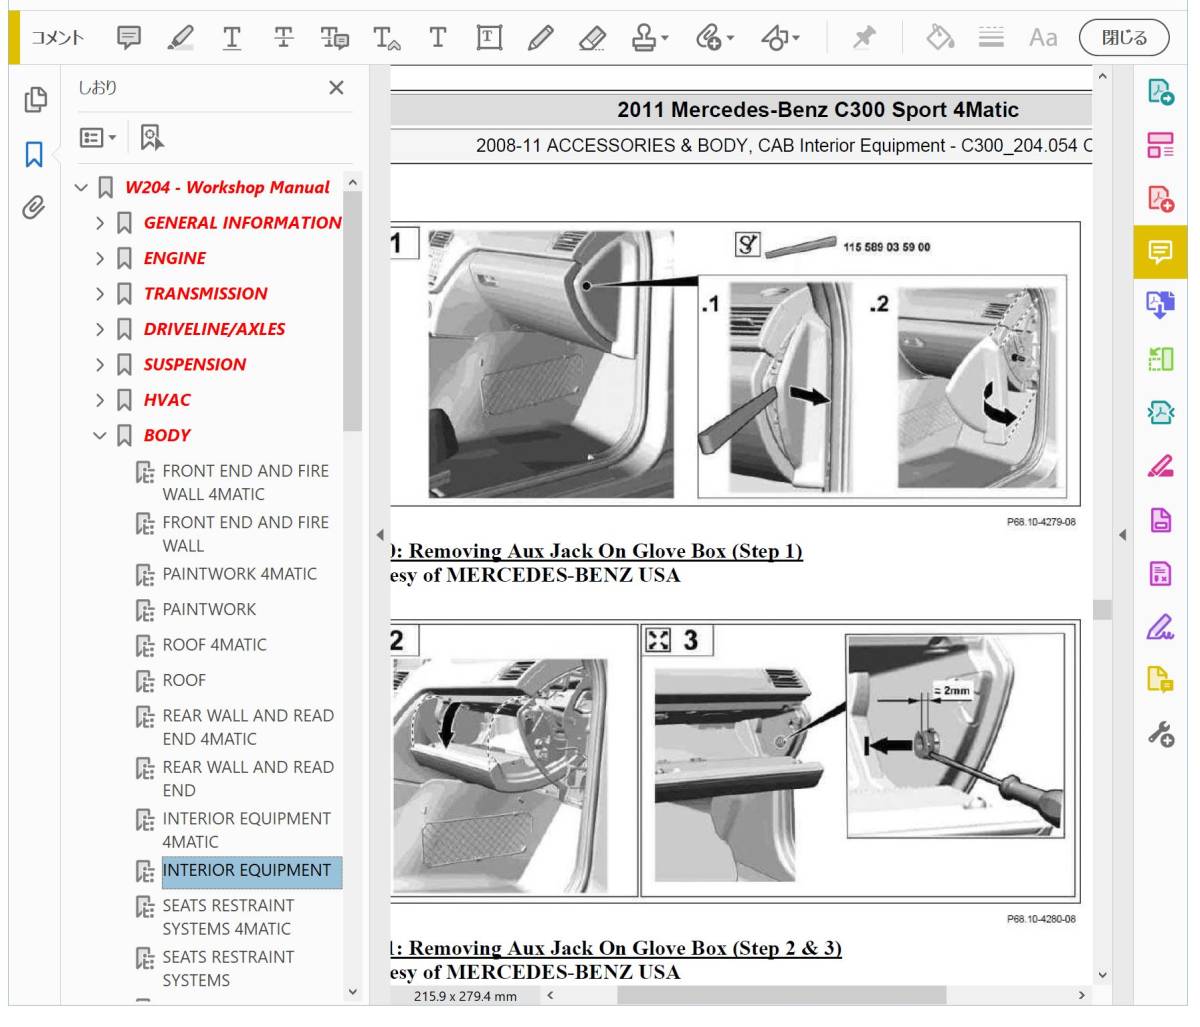The width and height of the screenshot is (1200, 1027).
Task: Click the yellow Comment tool in right pane
Action: (x=1160, y=252)
